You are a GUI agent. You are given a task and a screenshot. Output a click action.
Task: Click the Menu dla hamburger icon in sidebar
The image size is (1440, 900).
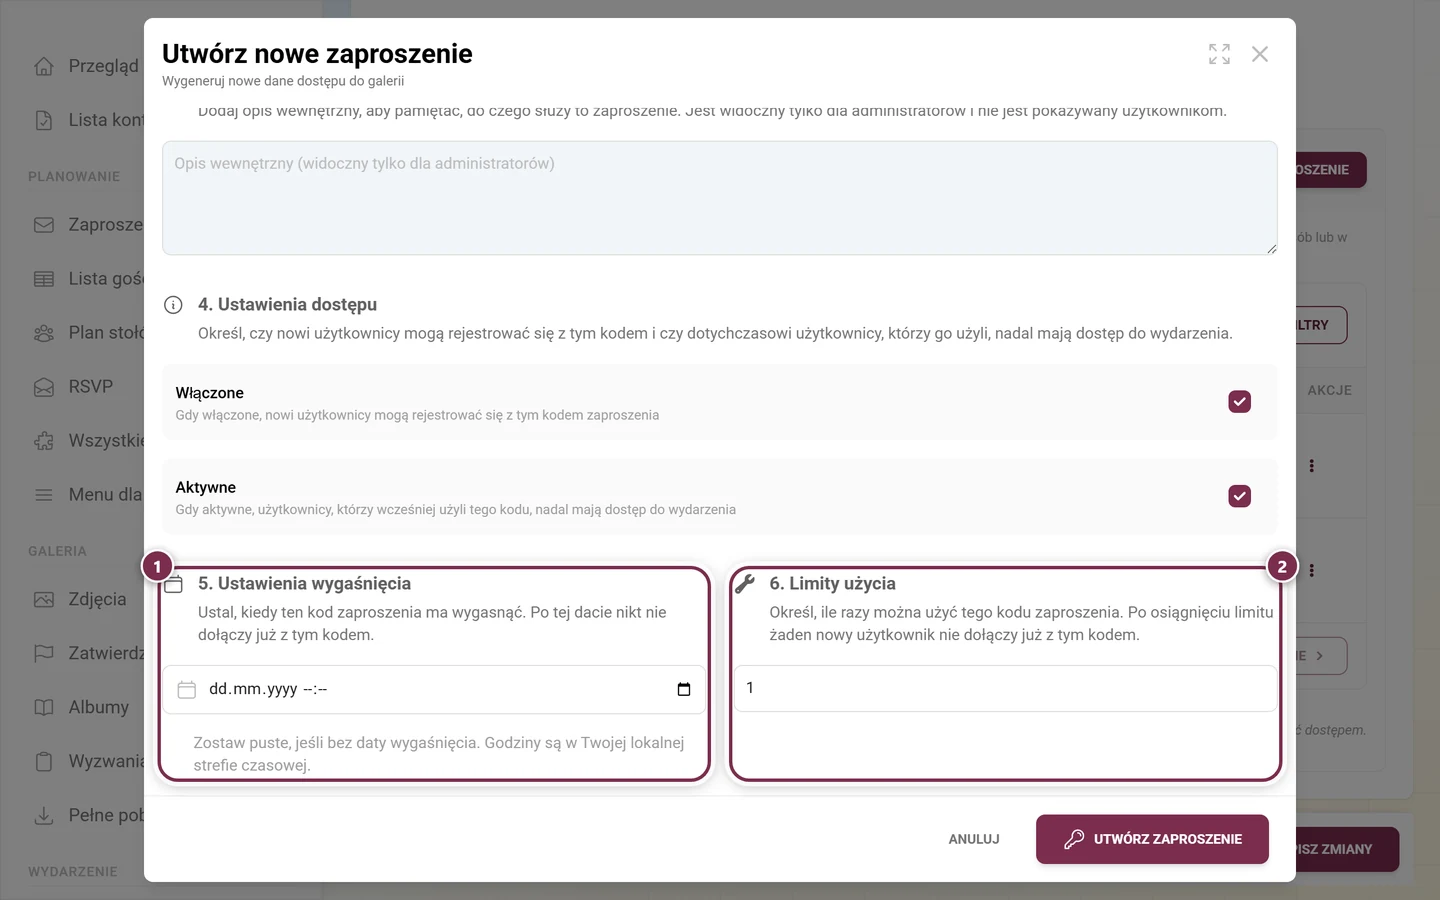tap(44, 495)
